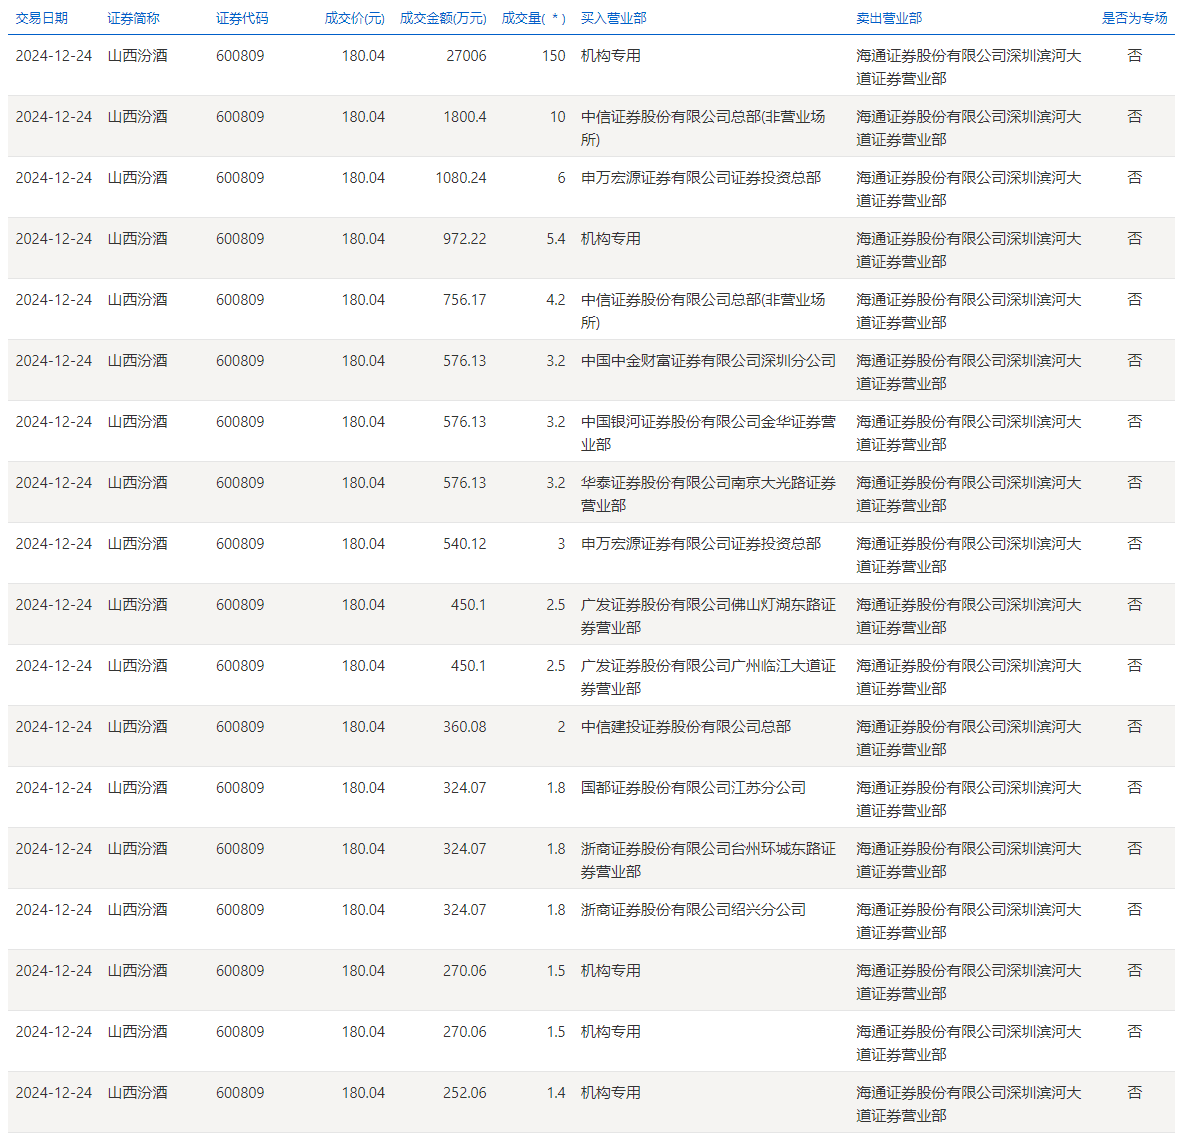
Task: Click 中信证券 buyer in the 756.17 row
Action: pyautogui.click(x=703, y=311)
